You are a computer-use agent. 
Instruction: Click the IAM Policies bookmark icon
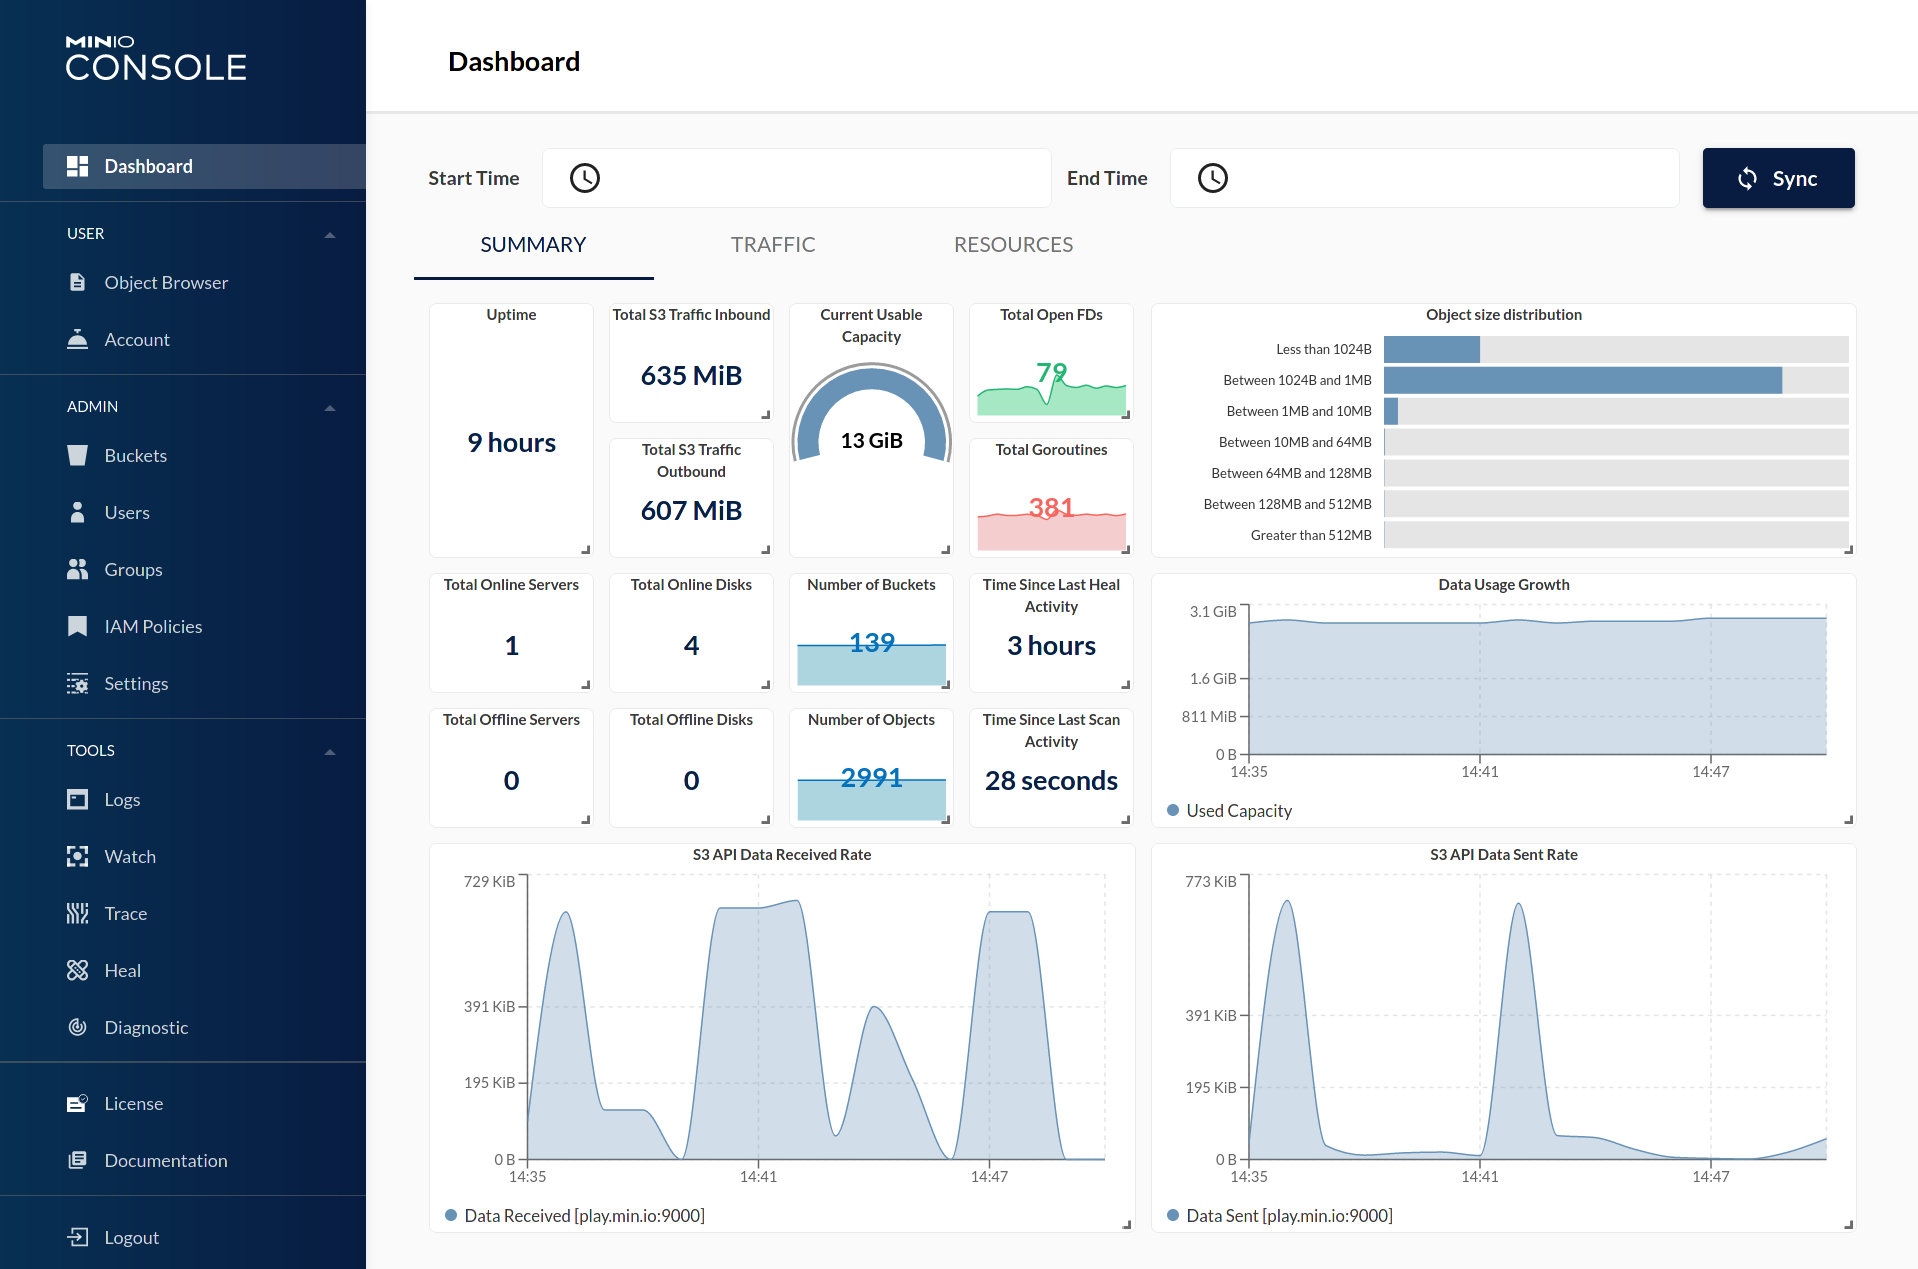click(77, 627)
